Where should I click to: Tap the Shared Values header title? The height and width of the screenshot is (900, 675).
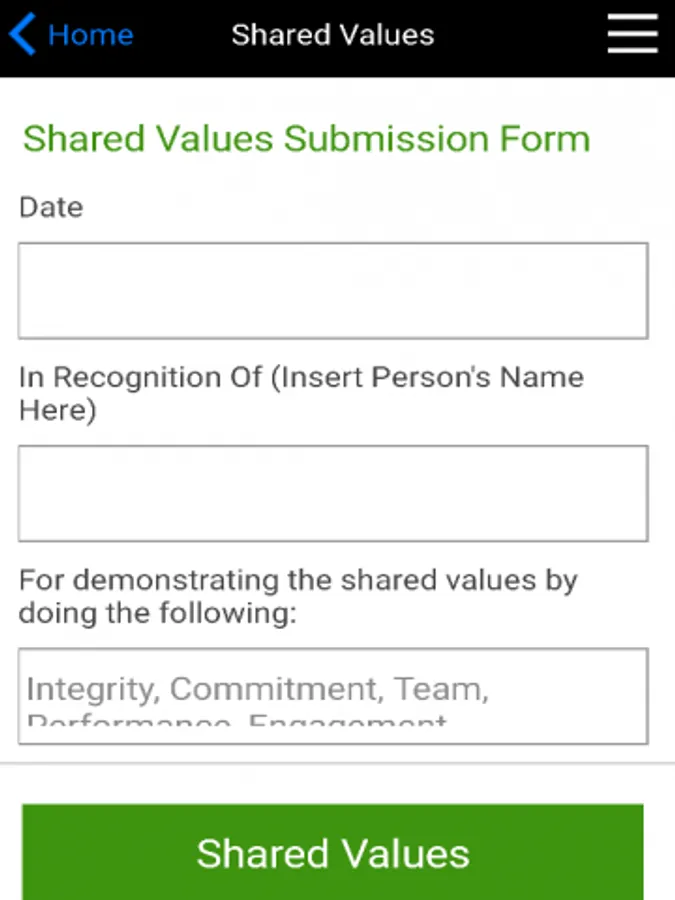tap(333, 36)
